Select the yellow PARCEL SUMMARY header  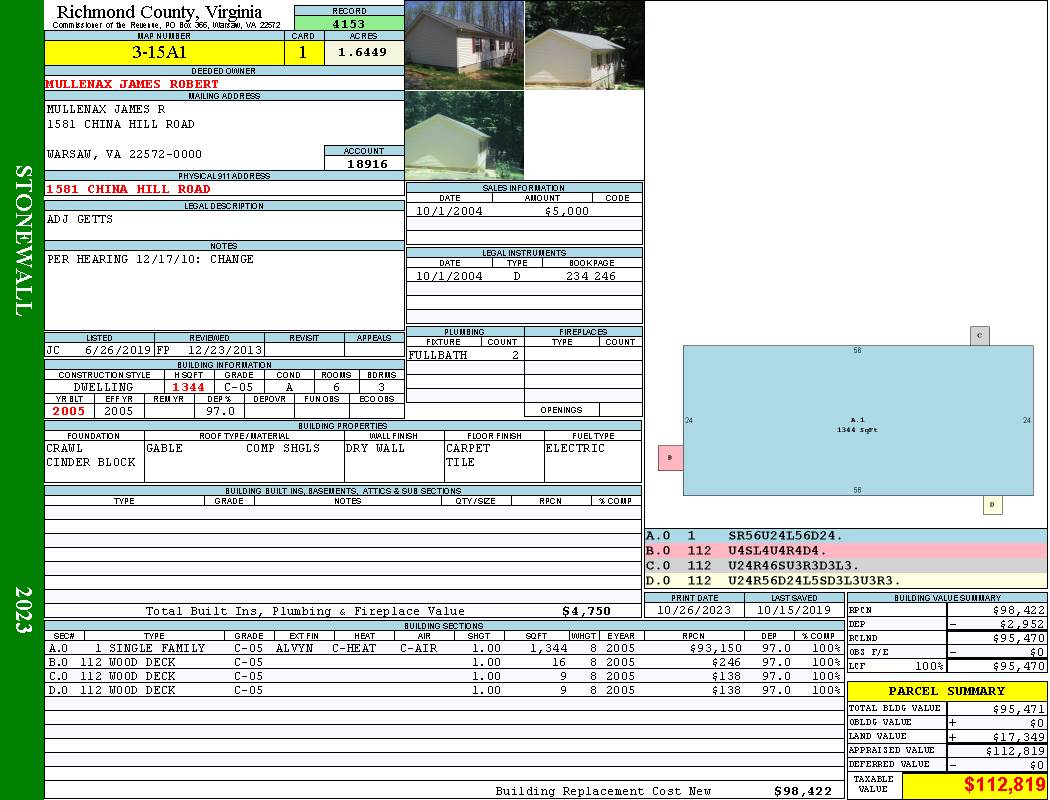[947, 691]
